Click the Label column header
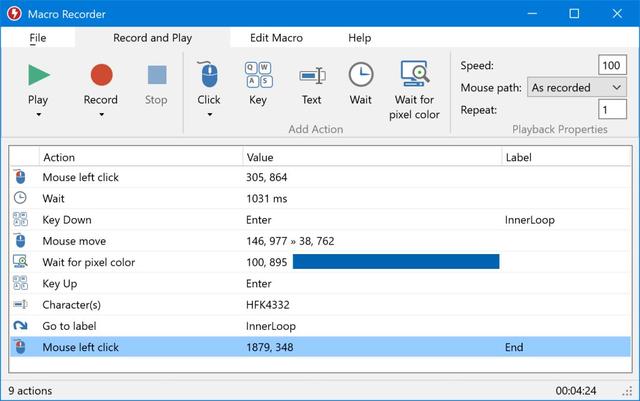640x401 pixels. pos(567,157)
